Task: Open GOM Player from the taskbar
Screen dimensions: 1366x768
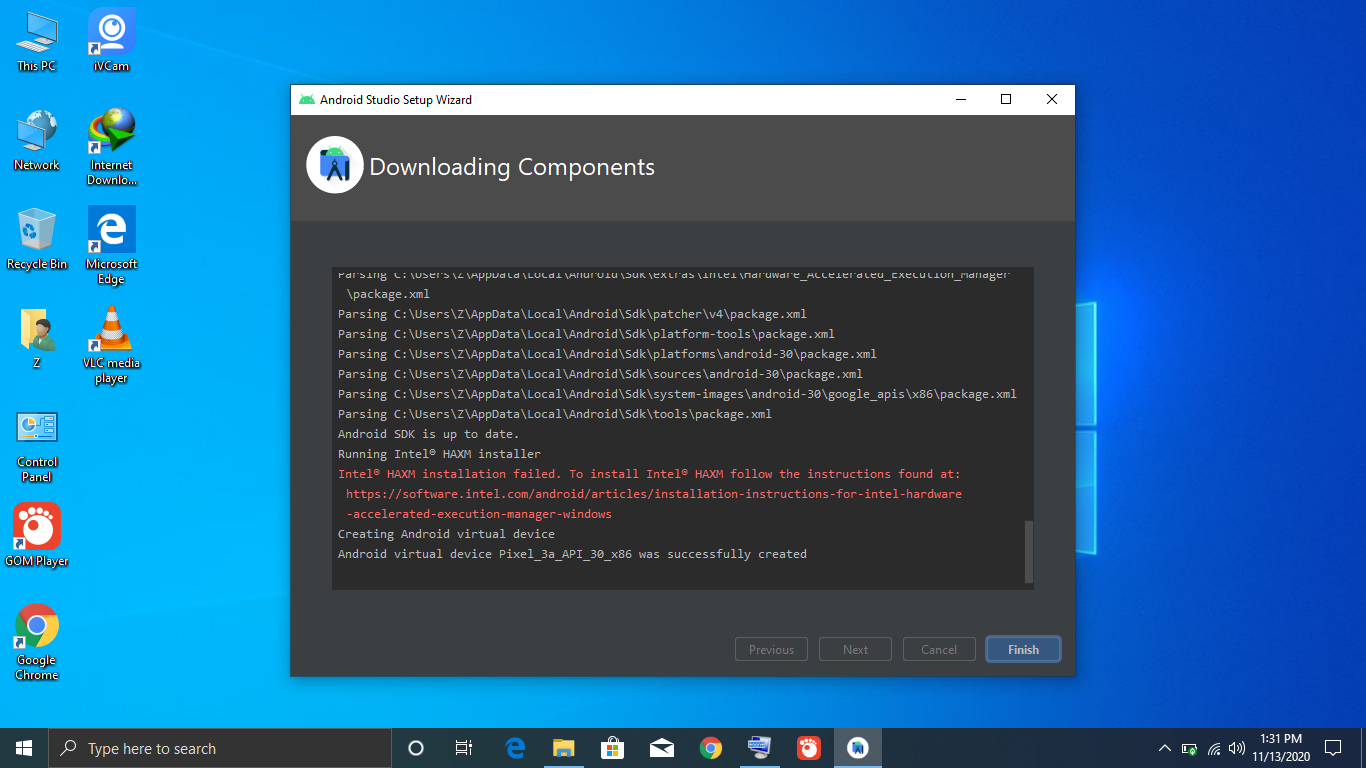Action: coord(809,748)
